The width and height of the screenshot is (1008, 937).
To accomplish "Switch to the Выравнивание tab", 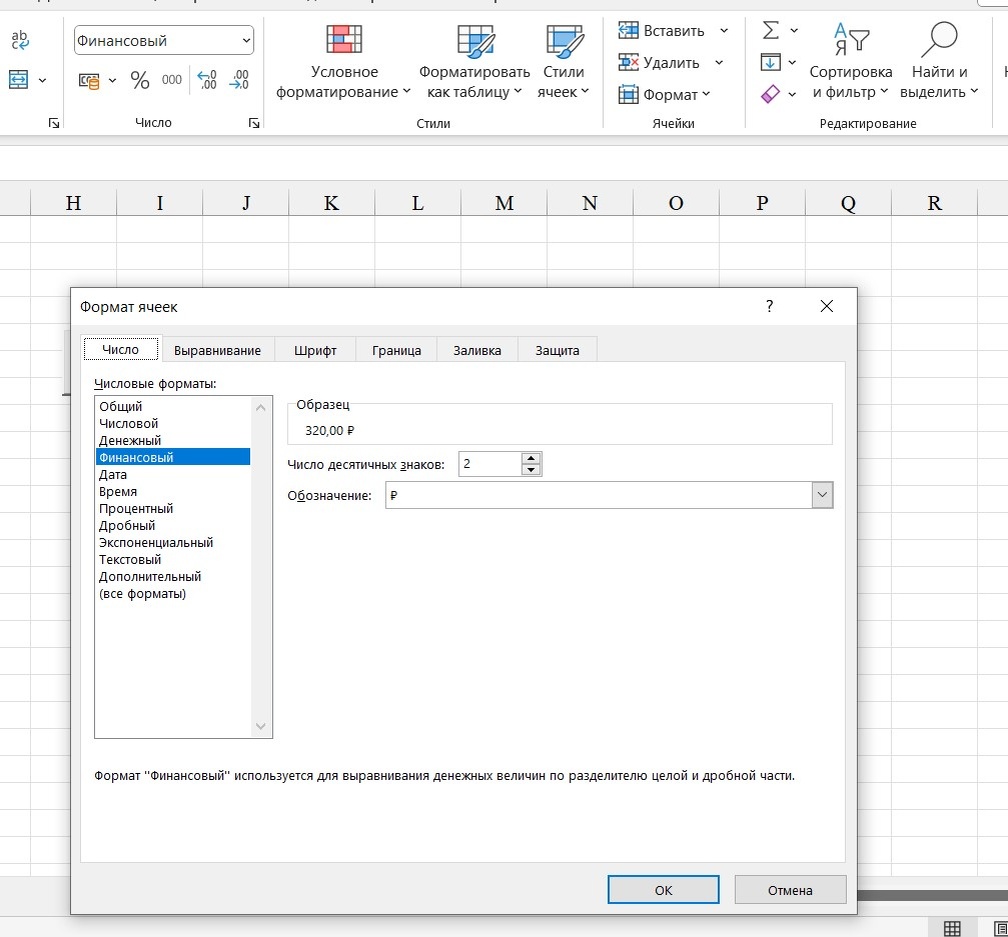I will coord(217,350).
